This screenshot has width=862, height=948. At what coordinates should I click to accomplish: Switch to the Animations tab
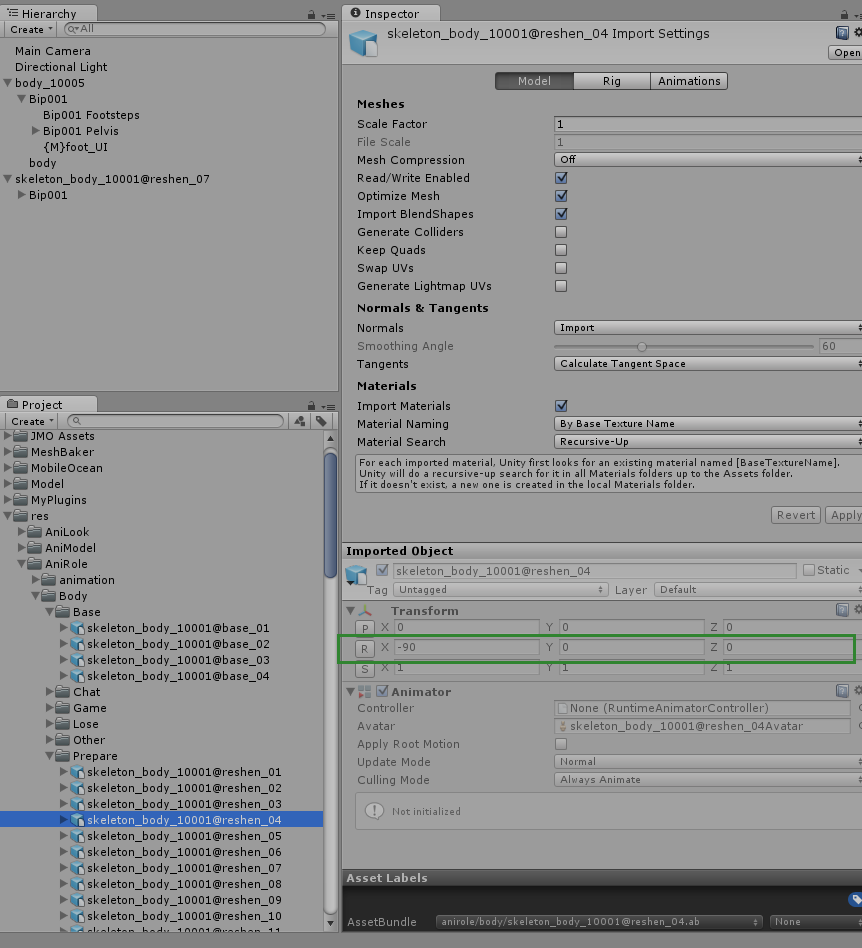[x=688, y=81]
